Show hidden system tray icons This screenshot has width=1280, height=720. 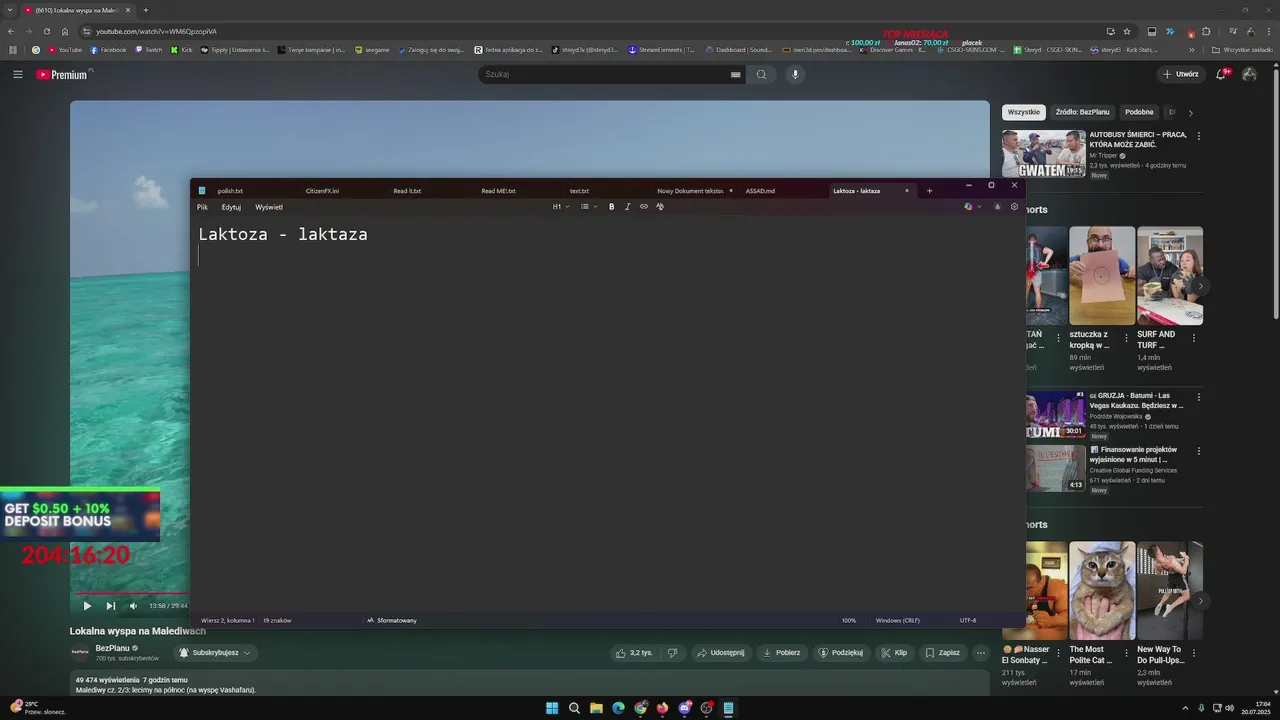click(x=1185, y=708)
